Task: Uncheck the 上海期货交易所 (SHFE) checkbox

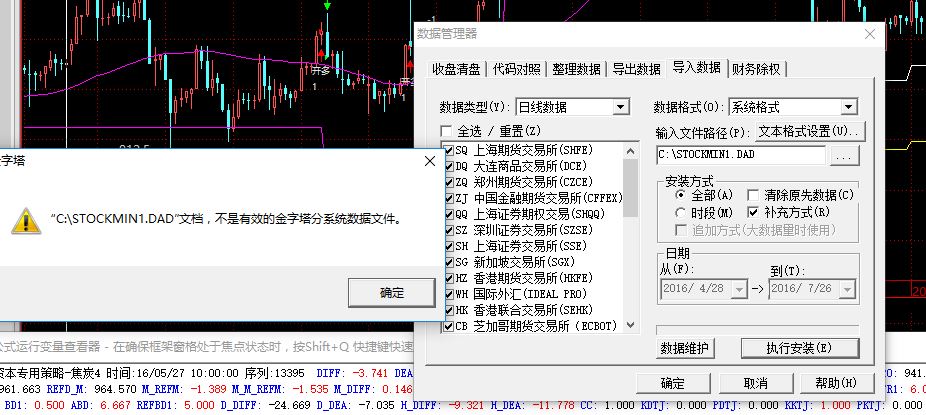Action: click(x=448, y=150)
